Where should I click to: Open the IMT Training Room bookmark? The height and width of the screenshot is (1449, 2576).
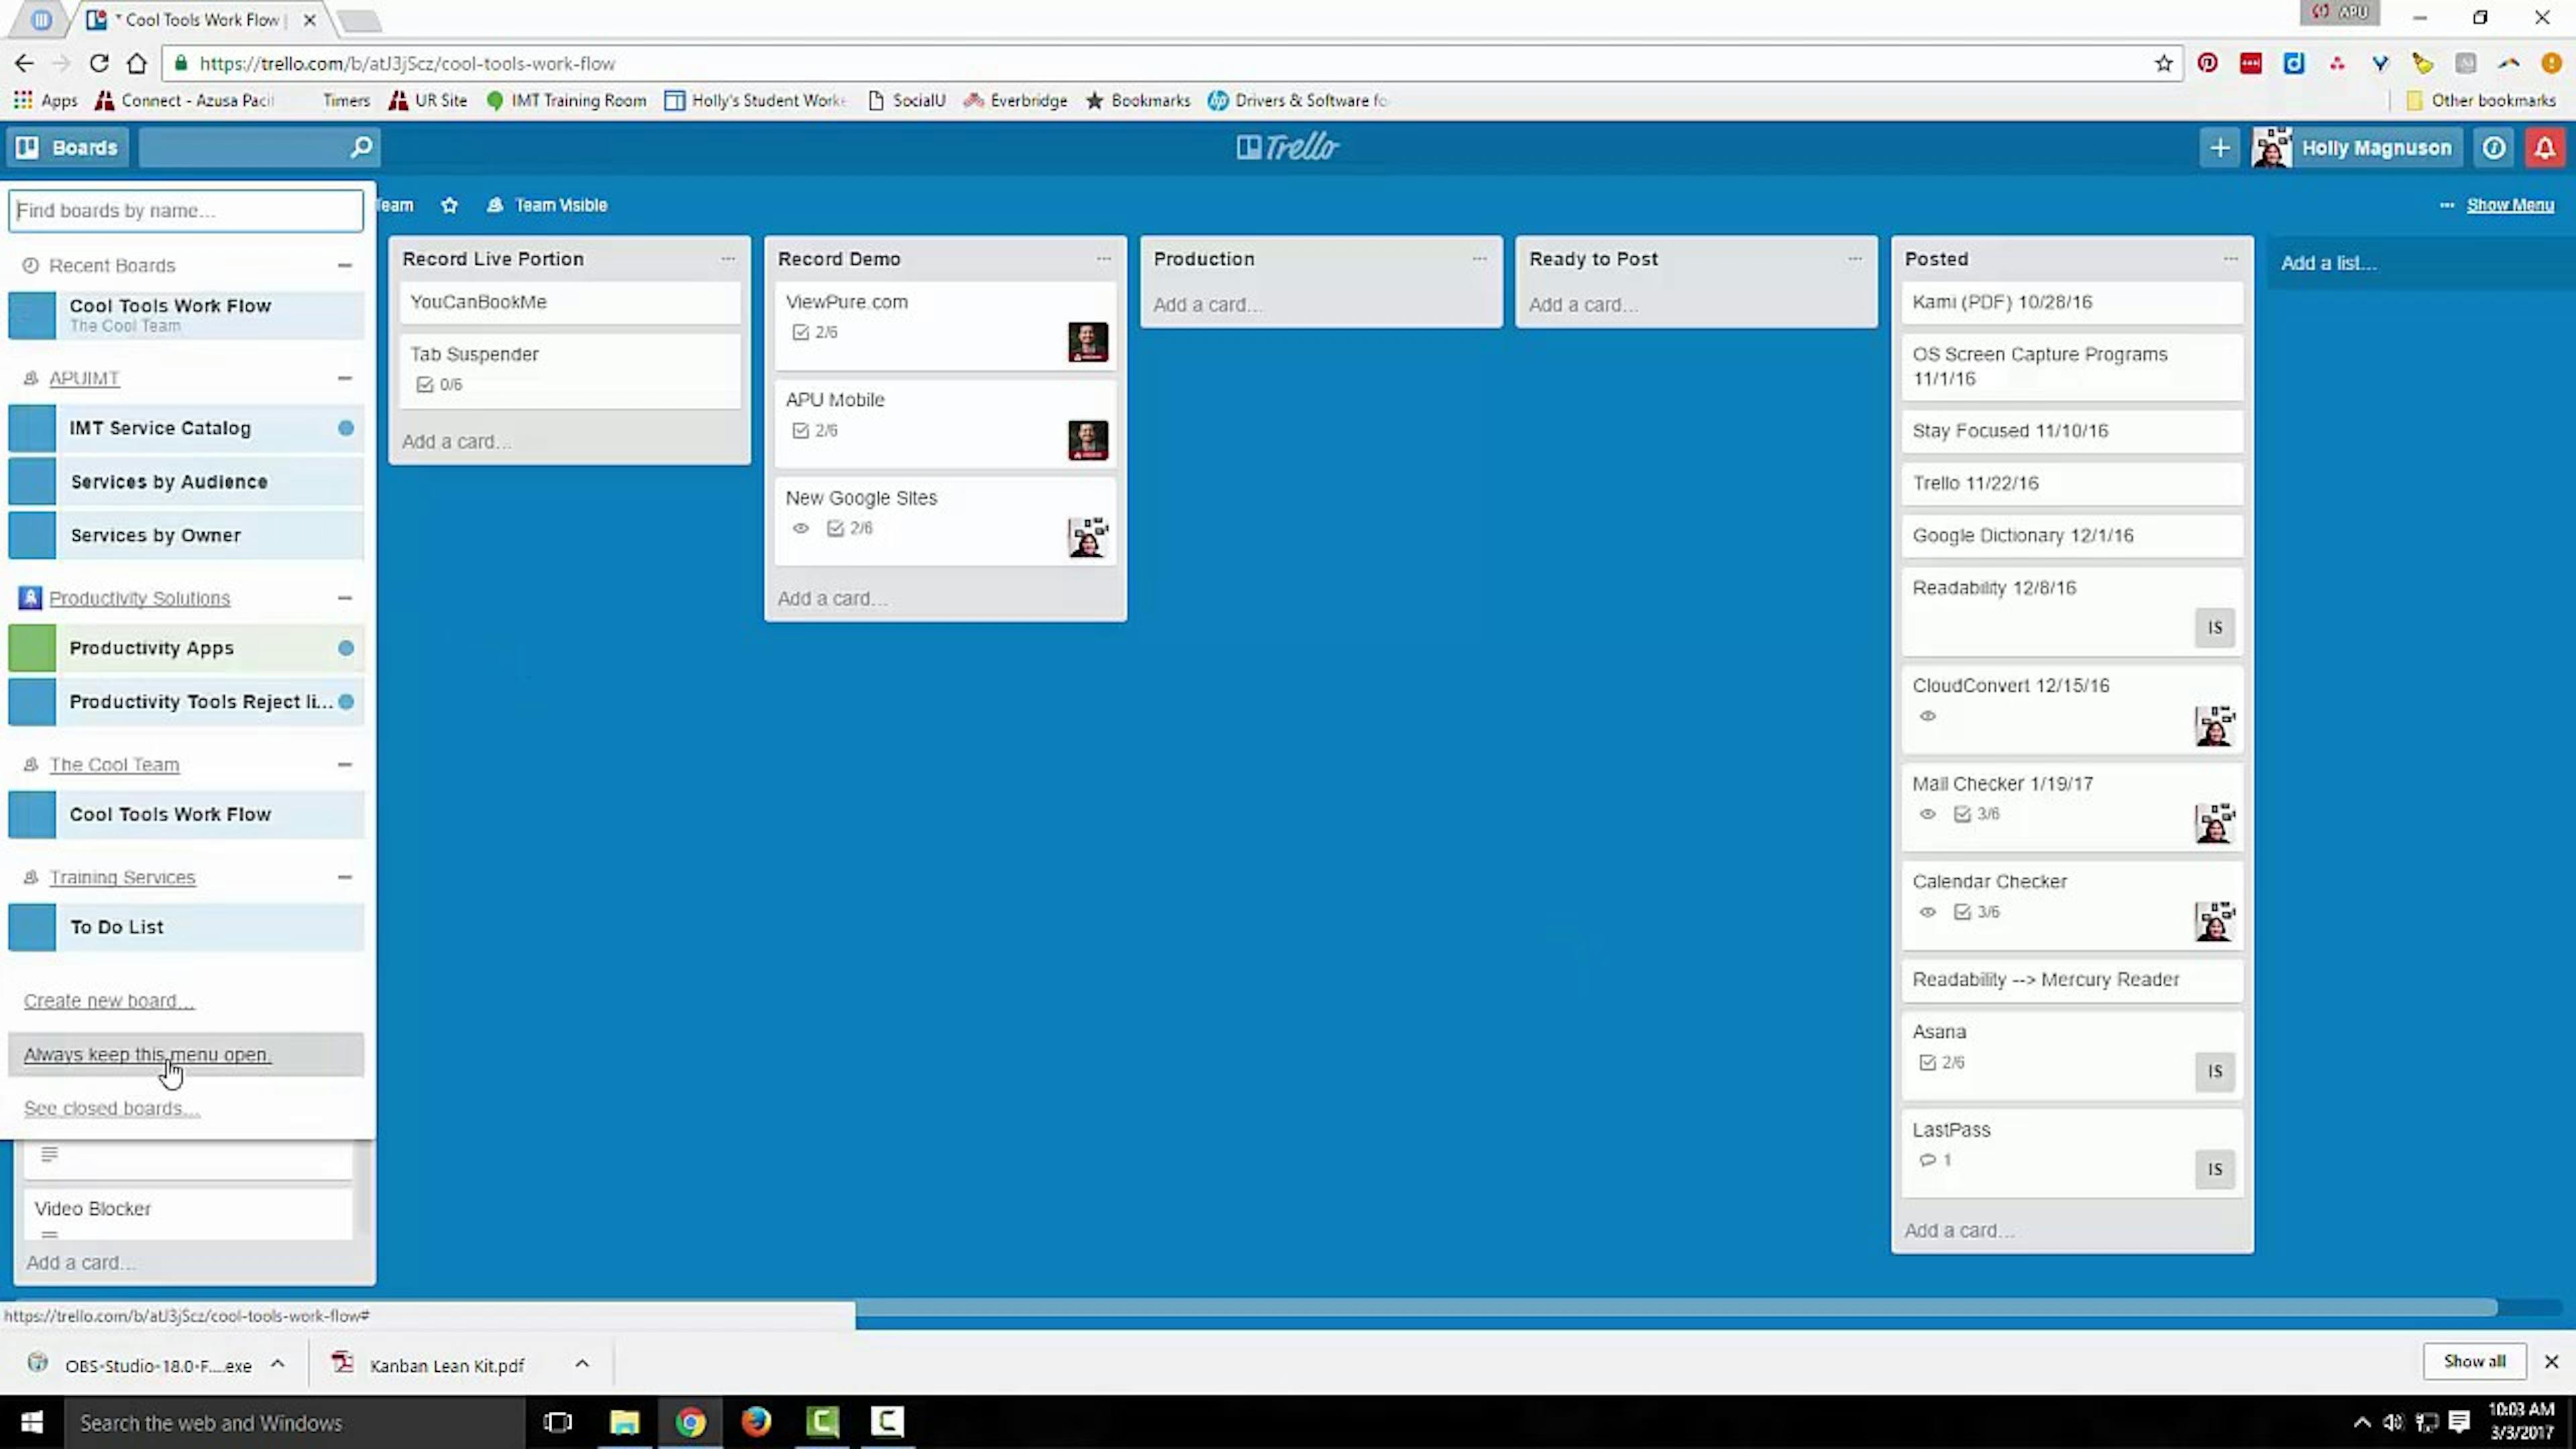click(566, 101)
